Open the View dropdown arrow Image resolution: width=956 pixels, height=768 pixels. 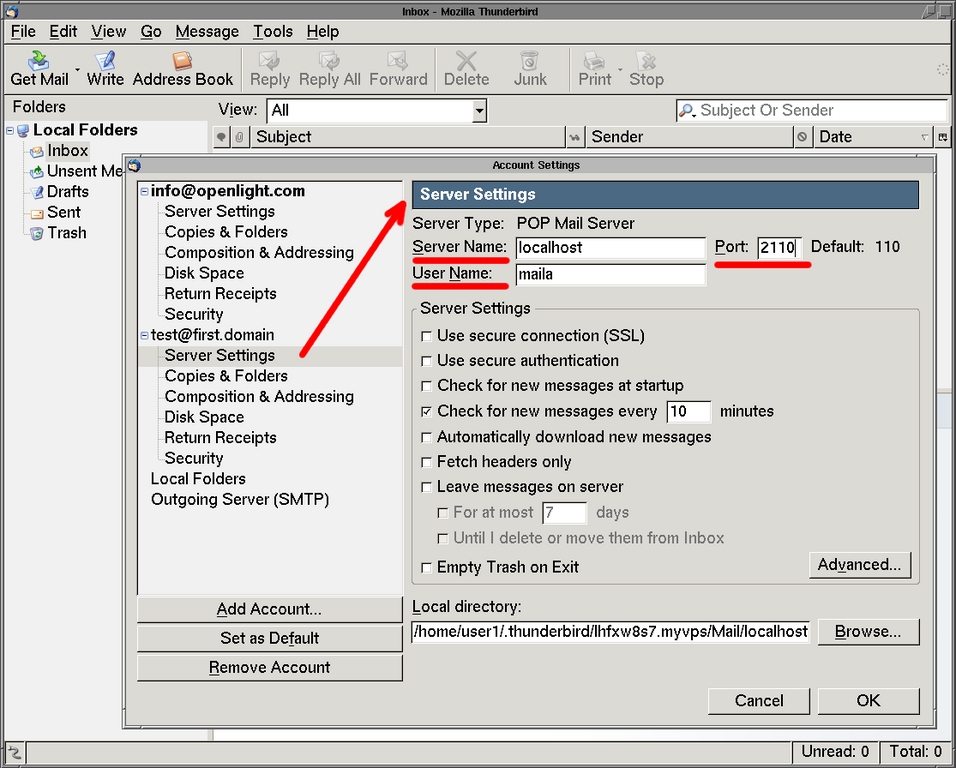point(479,111)
